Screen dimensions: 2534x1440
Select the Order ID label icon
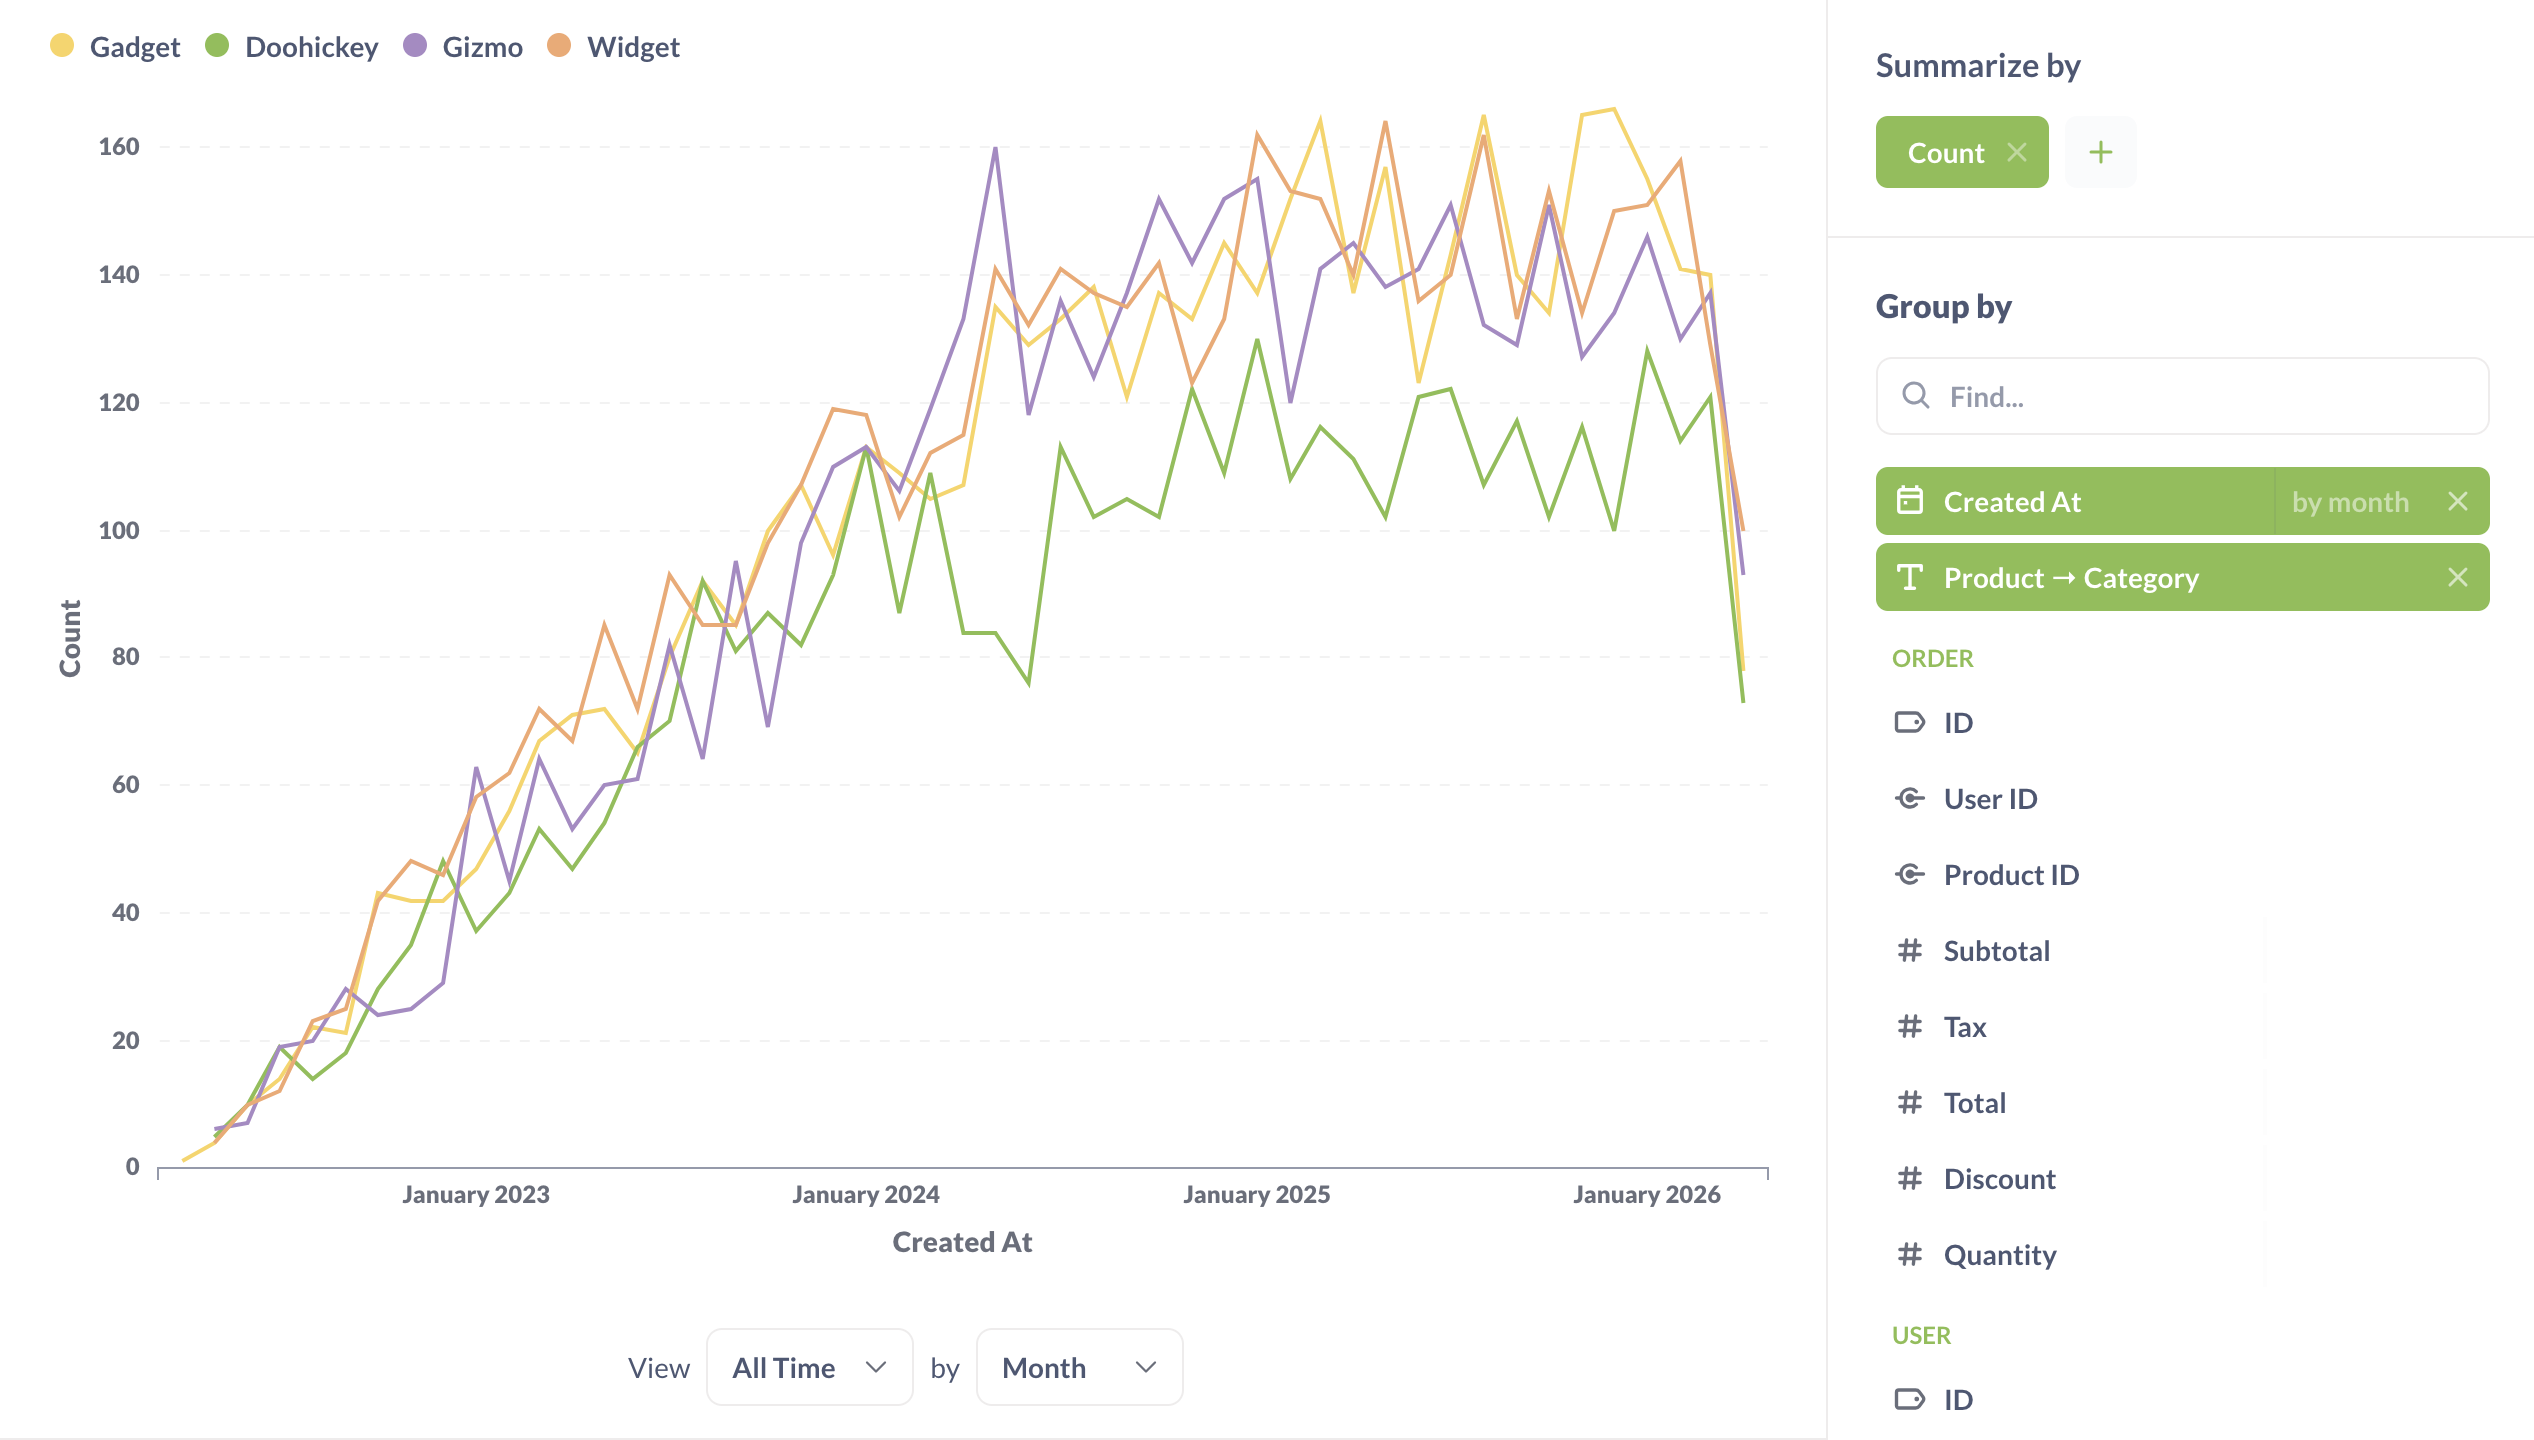[x=1909, y=722]
